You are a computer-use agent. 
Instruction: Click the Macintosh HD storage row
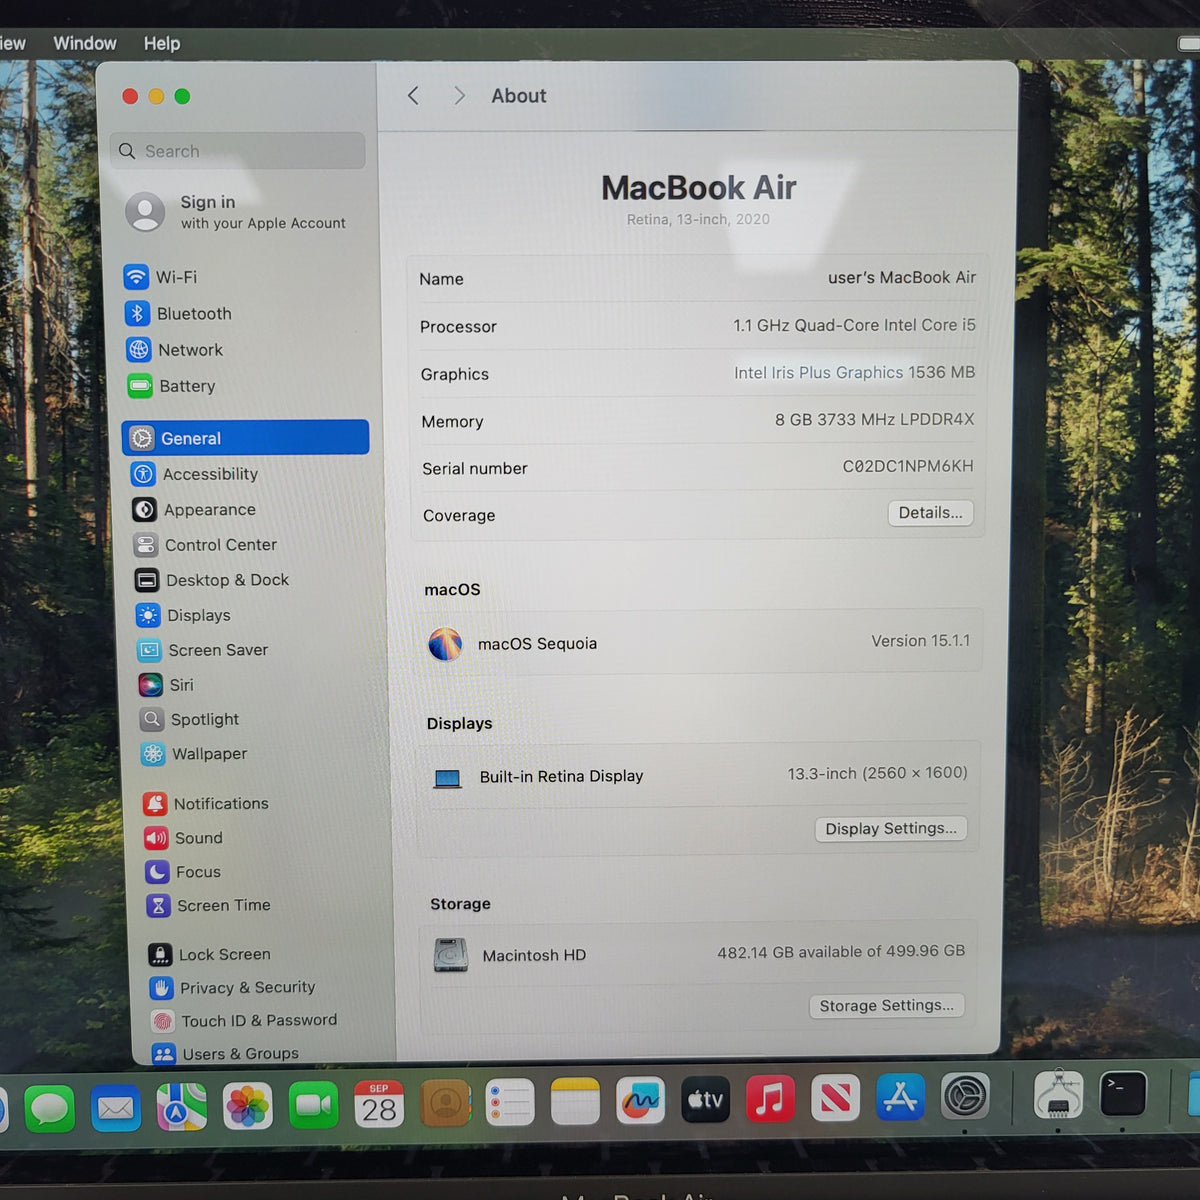point(698,954)
